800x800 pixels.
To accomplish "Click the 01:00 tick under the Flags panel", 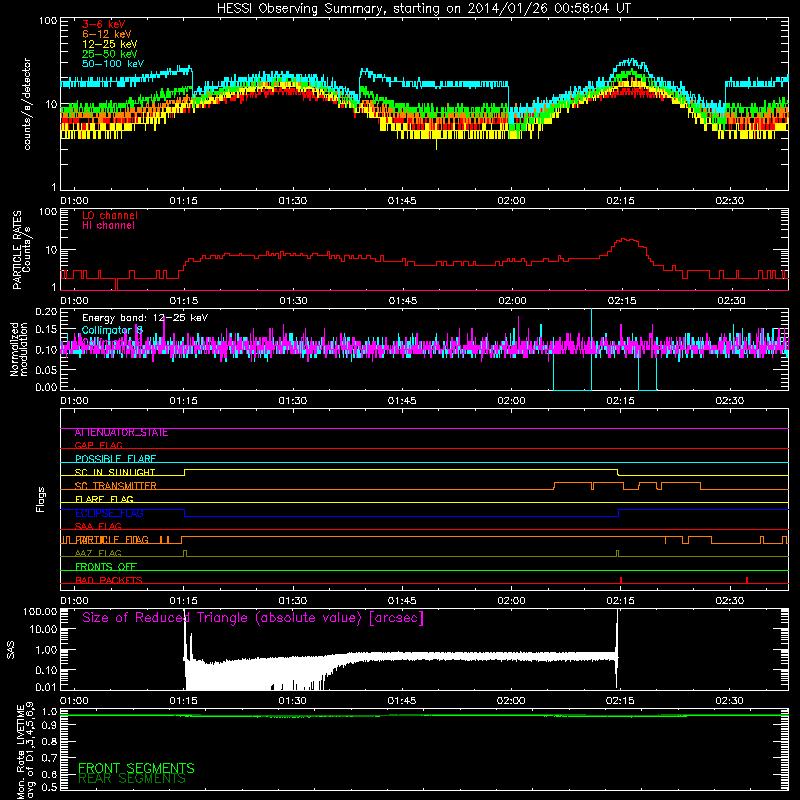I will [x=74, y=601].
